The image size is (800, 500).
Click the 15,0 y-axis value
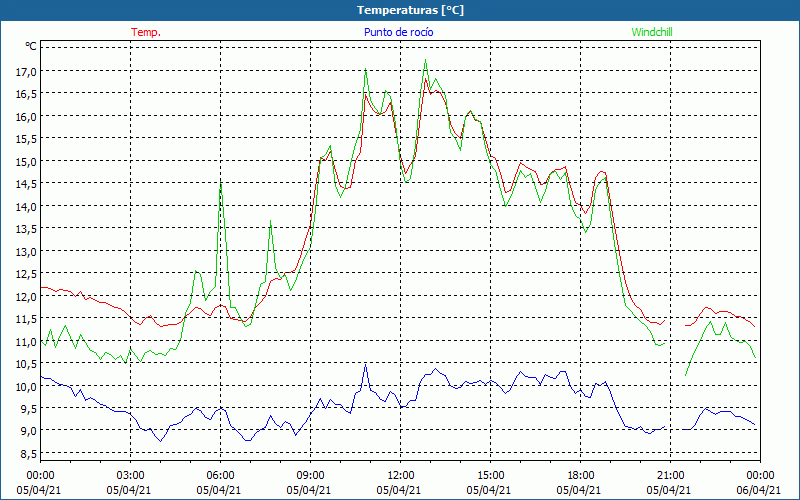[x=26, y=162]
